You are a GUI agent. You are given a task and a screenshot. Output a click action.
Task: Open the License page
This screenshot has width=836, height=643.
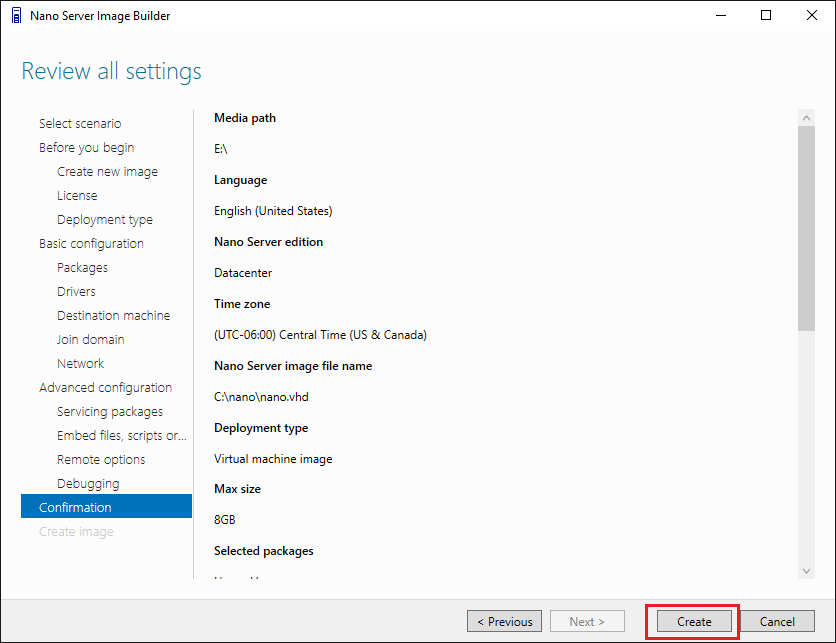pos(77,196)
